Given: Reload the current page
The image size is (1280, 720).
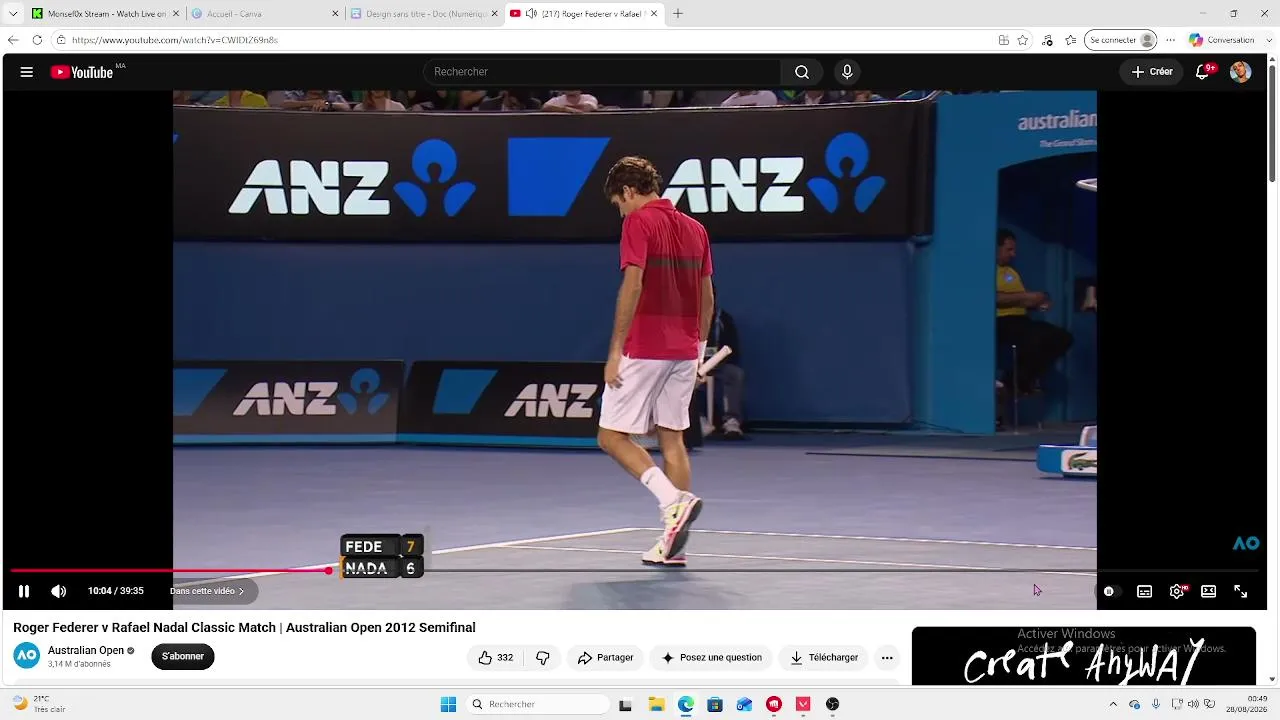Looking at the screenshot, I should point(37,40).
